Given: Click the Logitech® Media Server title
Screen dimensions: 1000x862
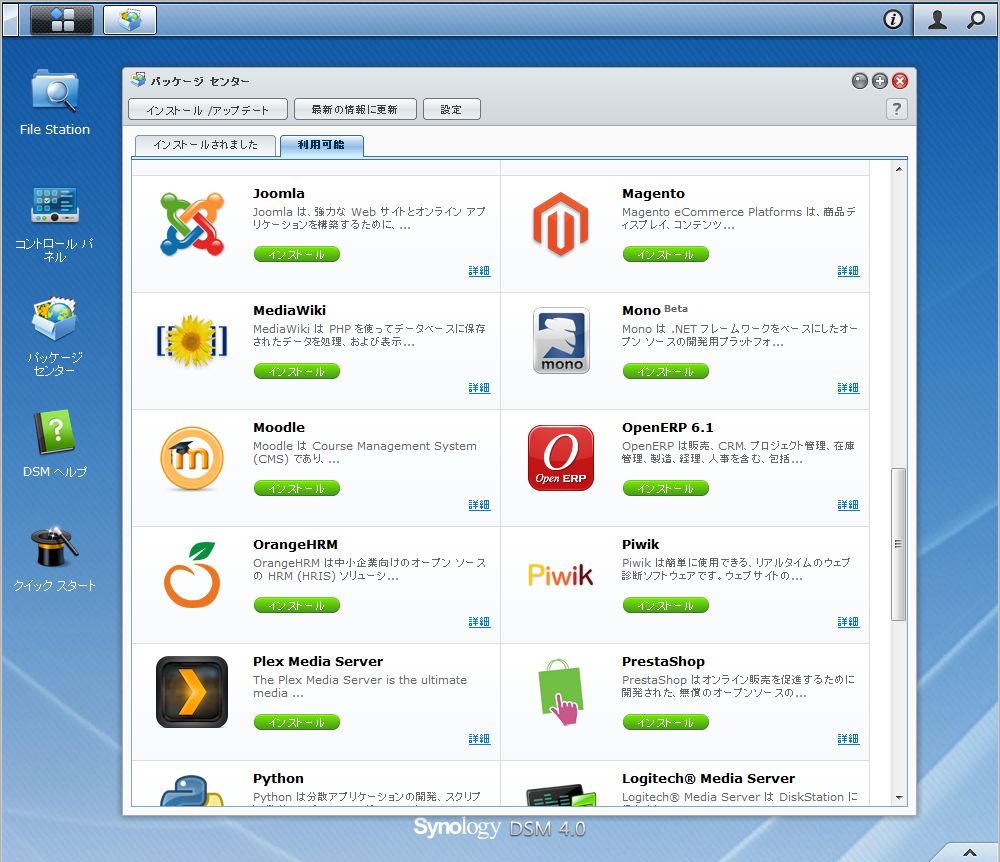Looking at the screenshot, I should coord(709,778).
